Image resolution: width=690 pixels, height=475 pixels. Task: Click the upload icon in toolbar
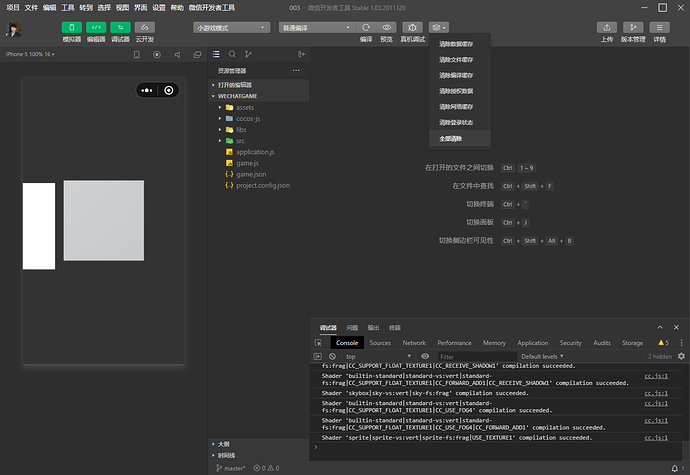[x=606, y=27]
